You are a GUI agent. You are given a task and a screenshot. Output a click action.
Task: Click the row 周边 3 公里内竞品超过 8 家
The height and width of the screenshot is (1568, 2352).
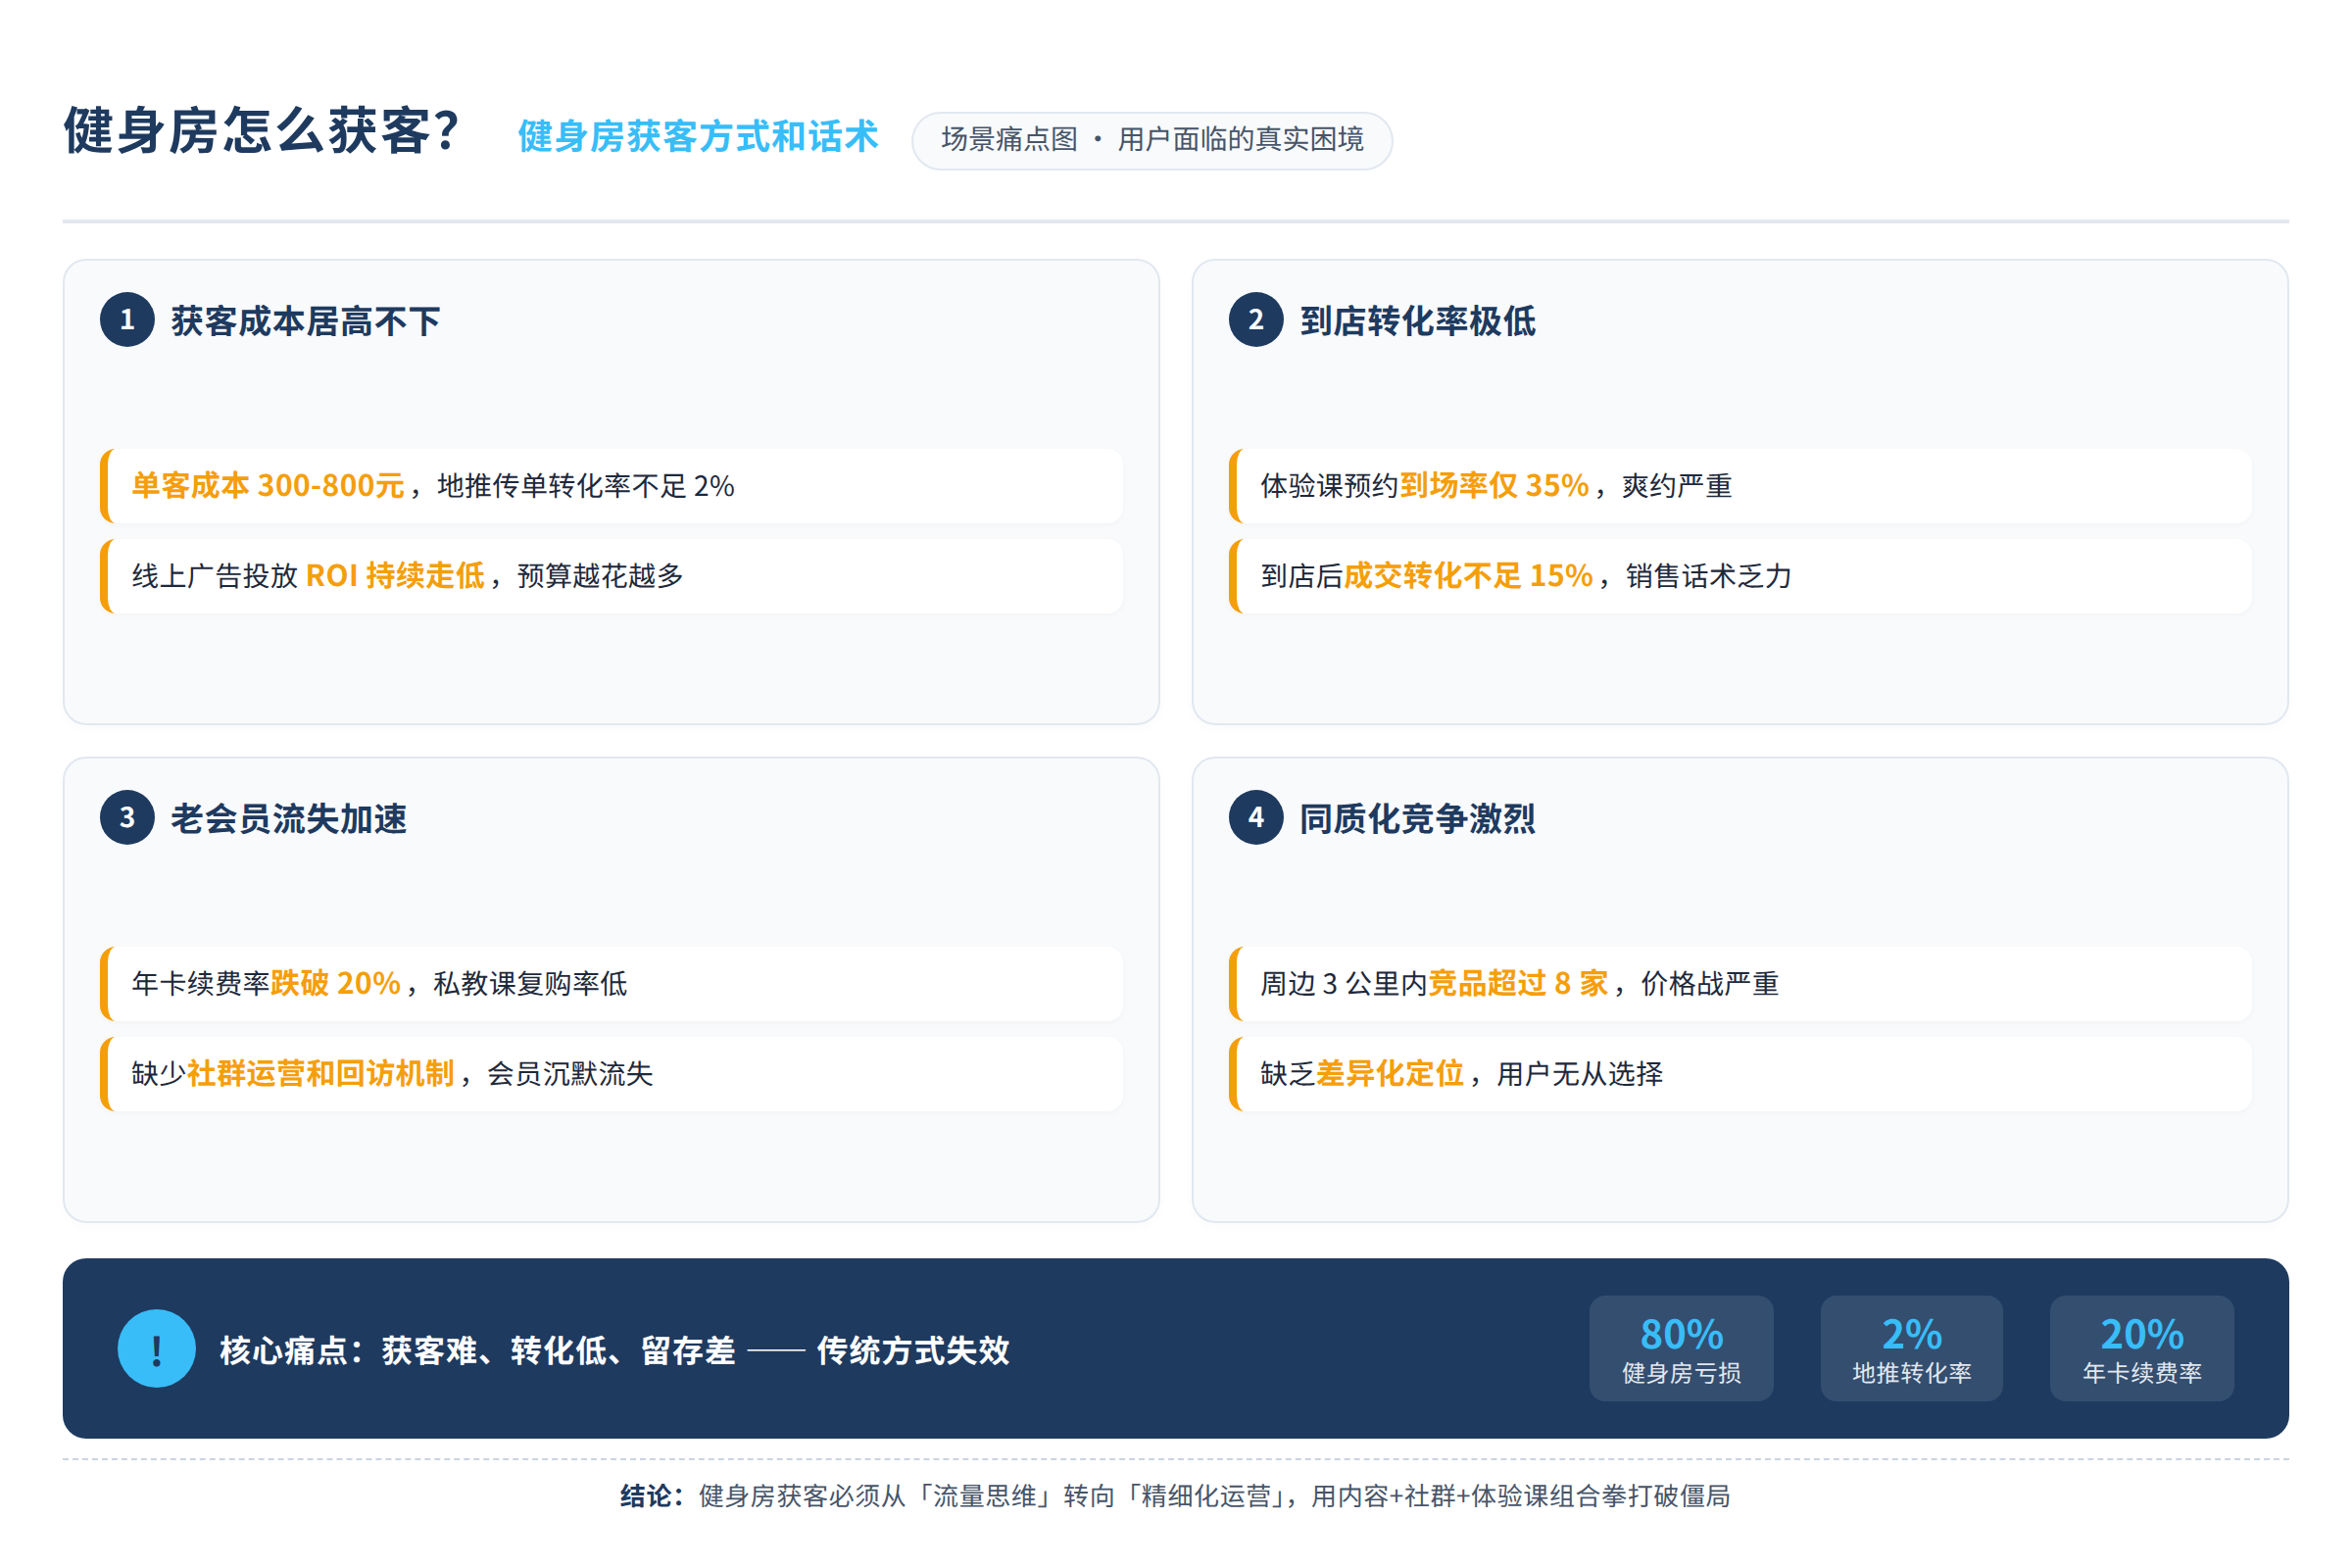[x=1740, y=984]
